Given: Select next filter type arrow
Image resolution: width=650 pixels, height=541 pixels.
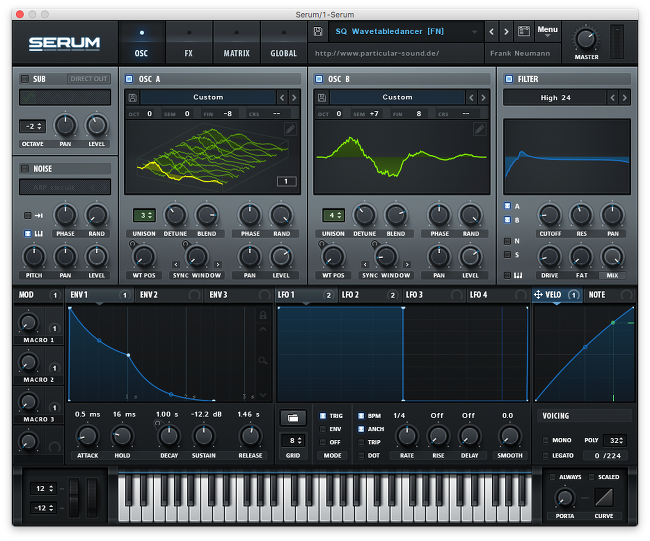Looking at the screenshot, I should click(x=624, y=98).
